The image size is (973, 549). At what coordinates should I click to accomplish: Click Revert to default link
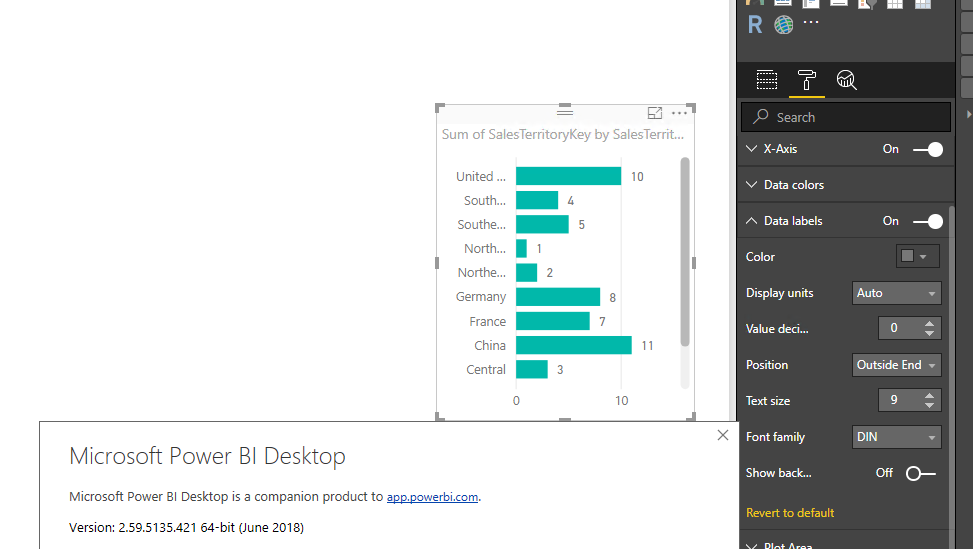tap(790, 513)
